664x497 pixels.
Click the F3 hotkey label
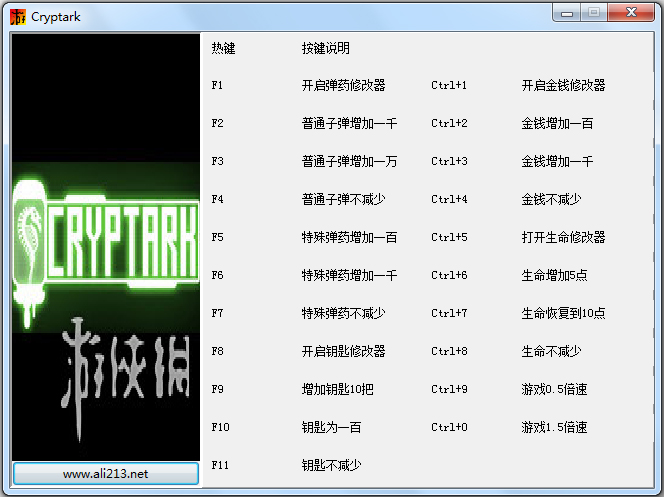pos(217,161)
